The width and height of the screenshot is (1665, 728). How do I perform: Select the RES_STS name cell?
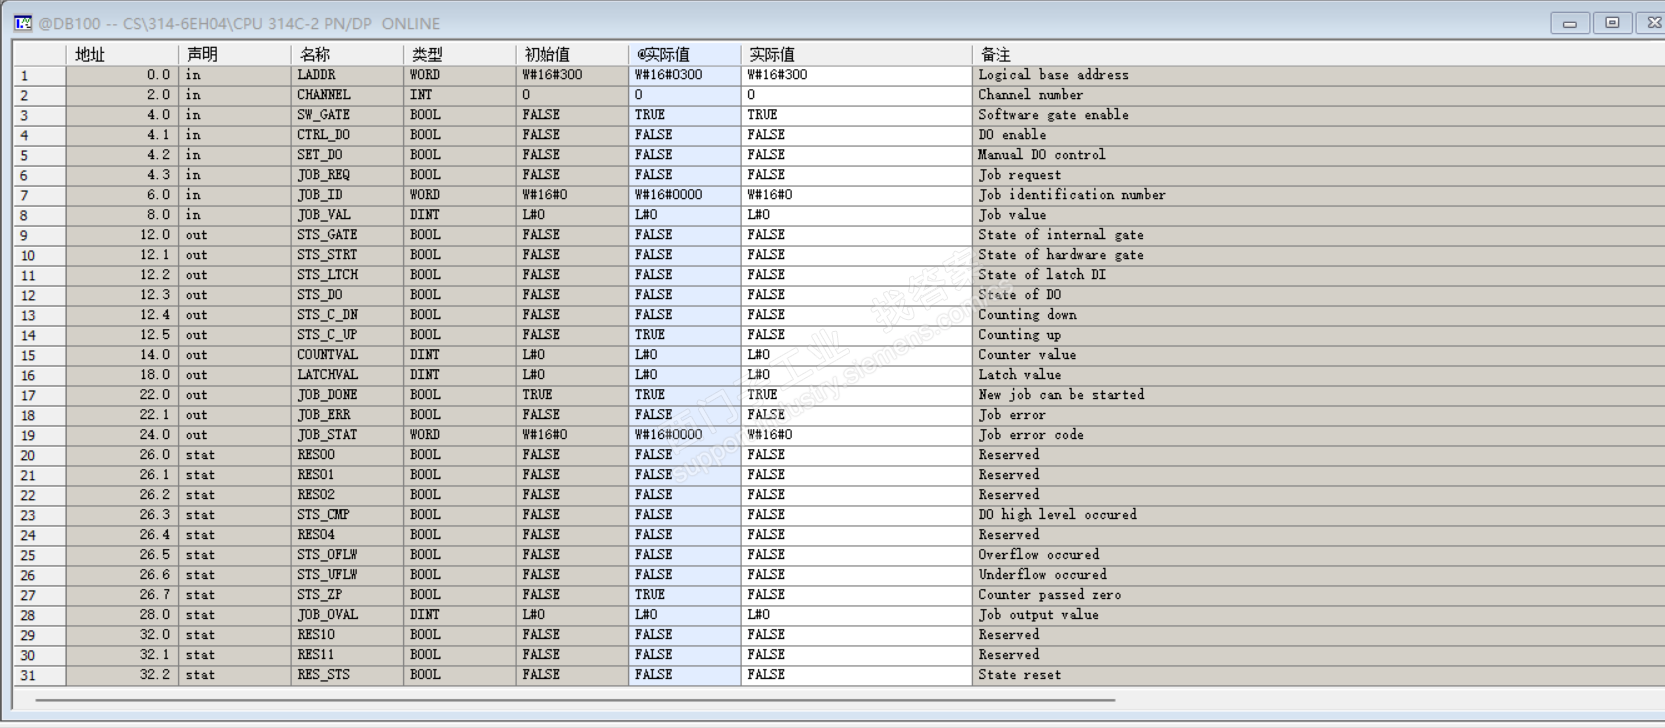click(347, 675)
